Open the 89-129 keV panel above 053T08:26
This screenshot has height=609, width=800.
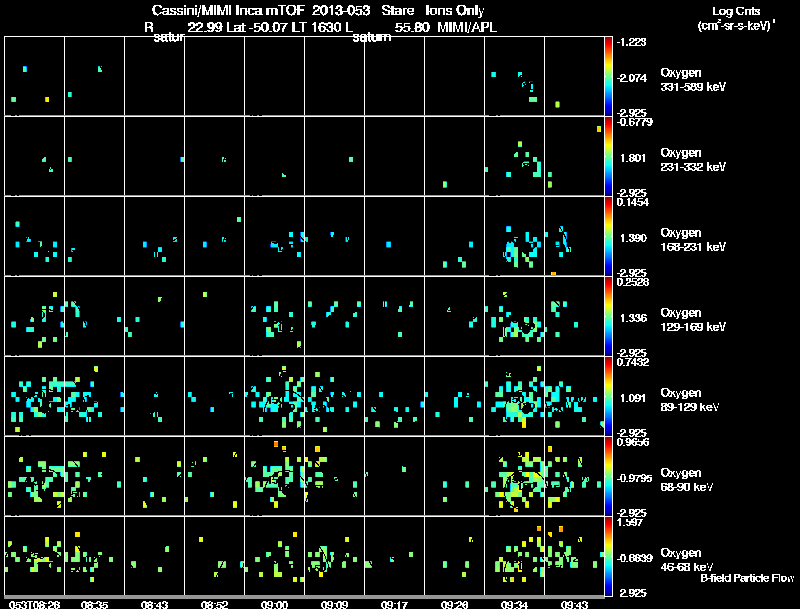34,396
